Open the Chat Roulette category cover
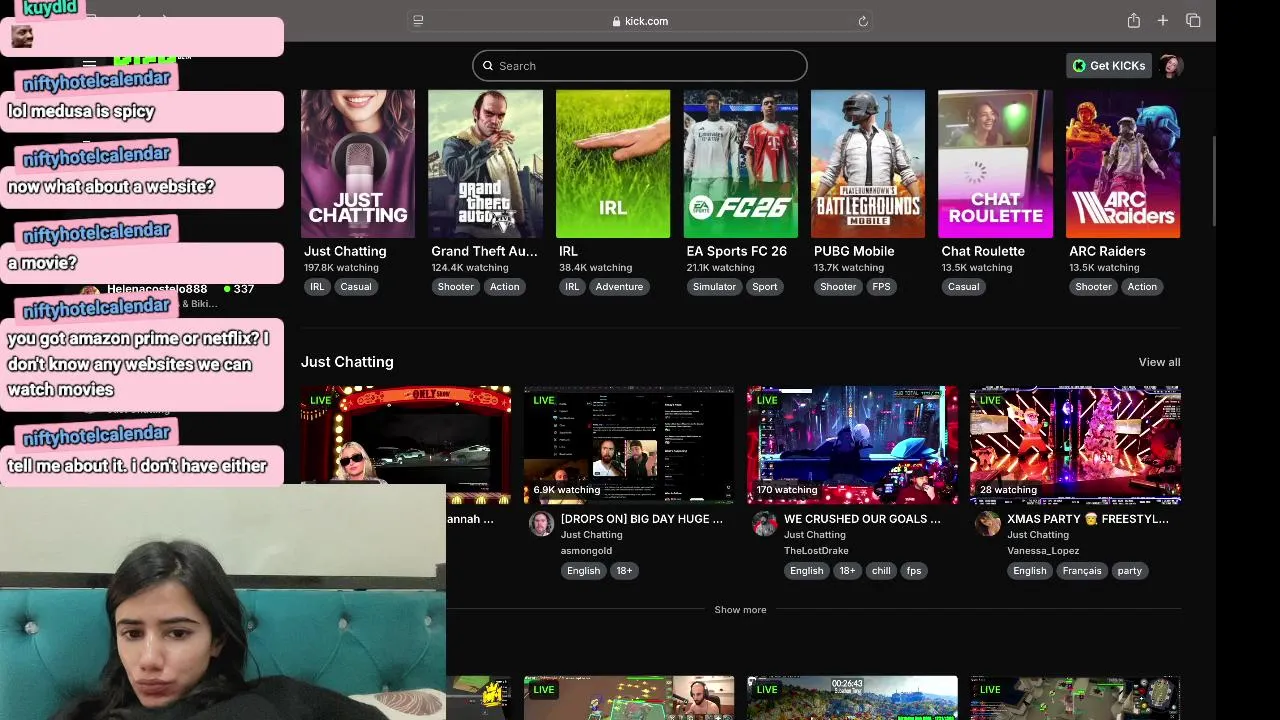The image size is (1280, 720). click(x=995, y=164)
